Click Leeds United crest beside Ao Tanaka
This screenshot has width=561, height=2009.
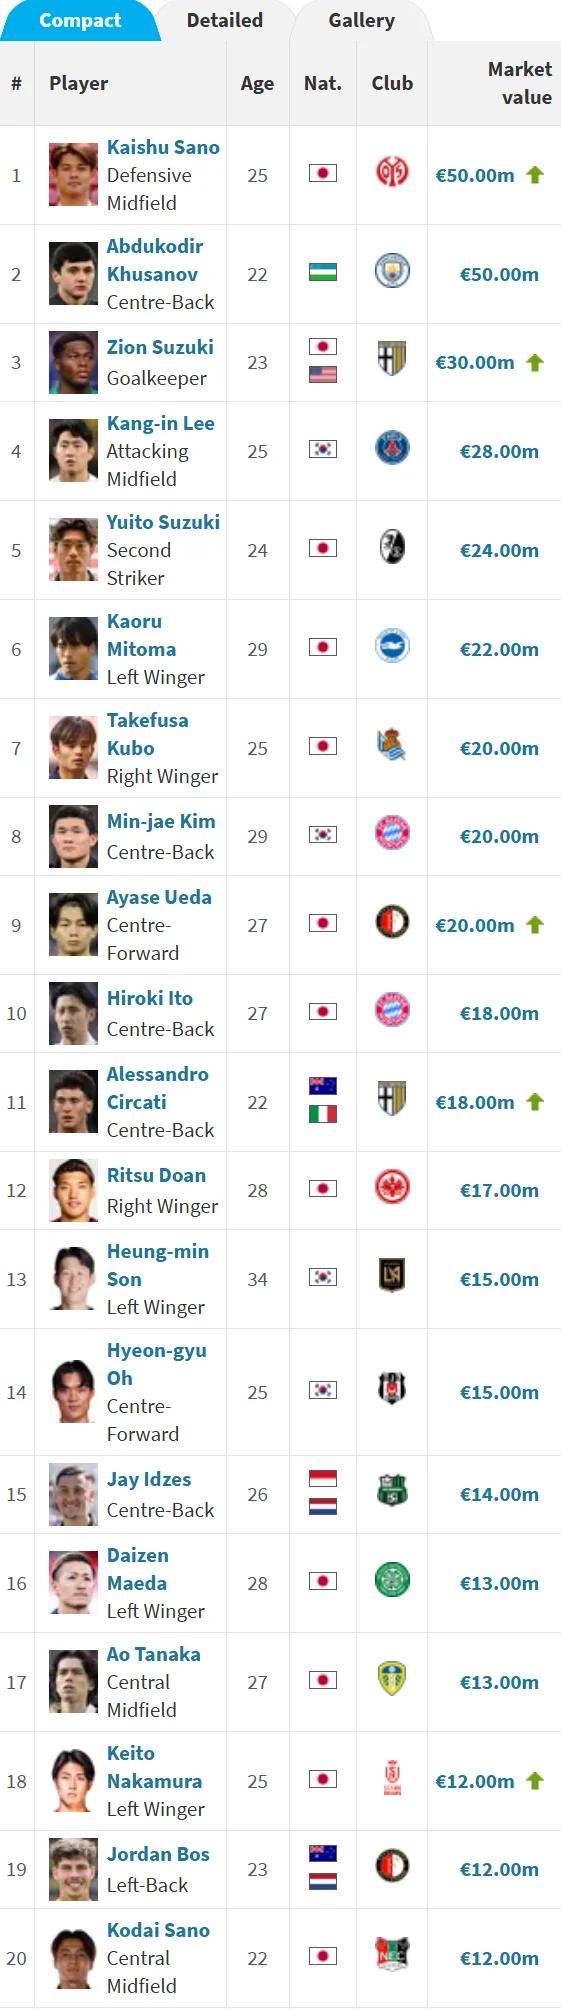392,1679
